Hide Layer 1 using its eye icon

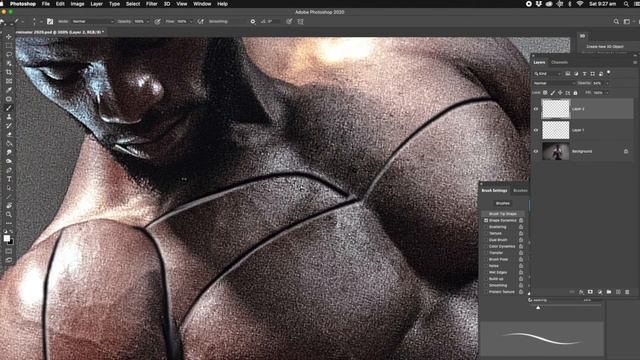pos(536,130)
